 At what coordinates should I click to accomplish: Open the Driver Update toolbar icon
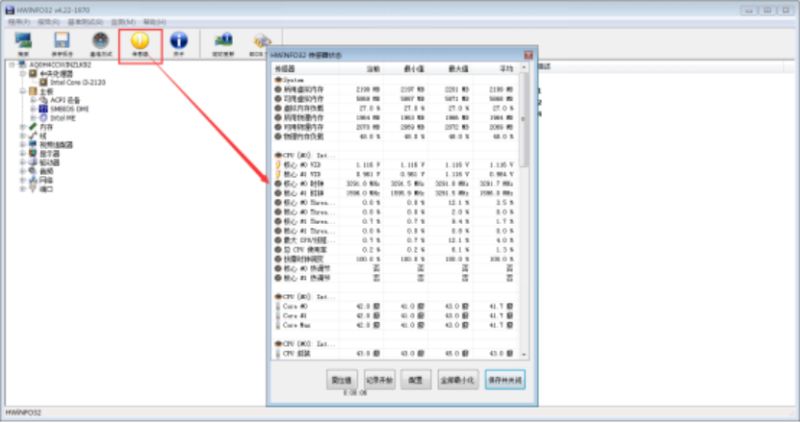pos(223,41)
